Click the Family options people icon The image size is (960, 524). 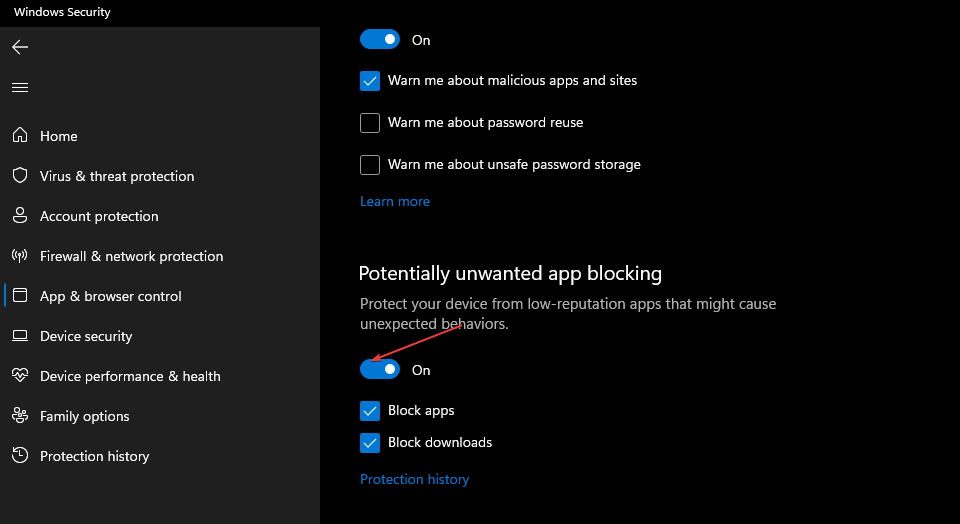tap(20, 416)
